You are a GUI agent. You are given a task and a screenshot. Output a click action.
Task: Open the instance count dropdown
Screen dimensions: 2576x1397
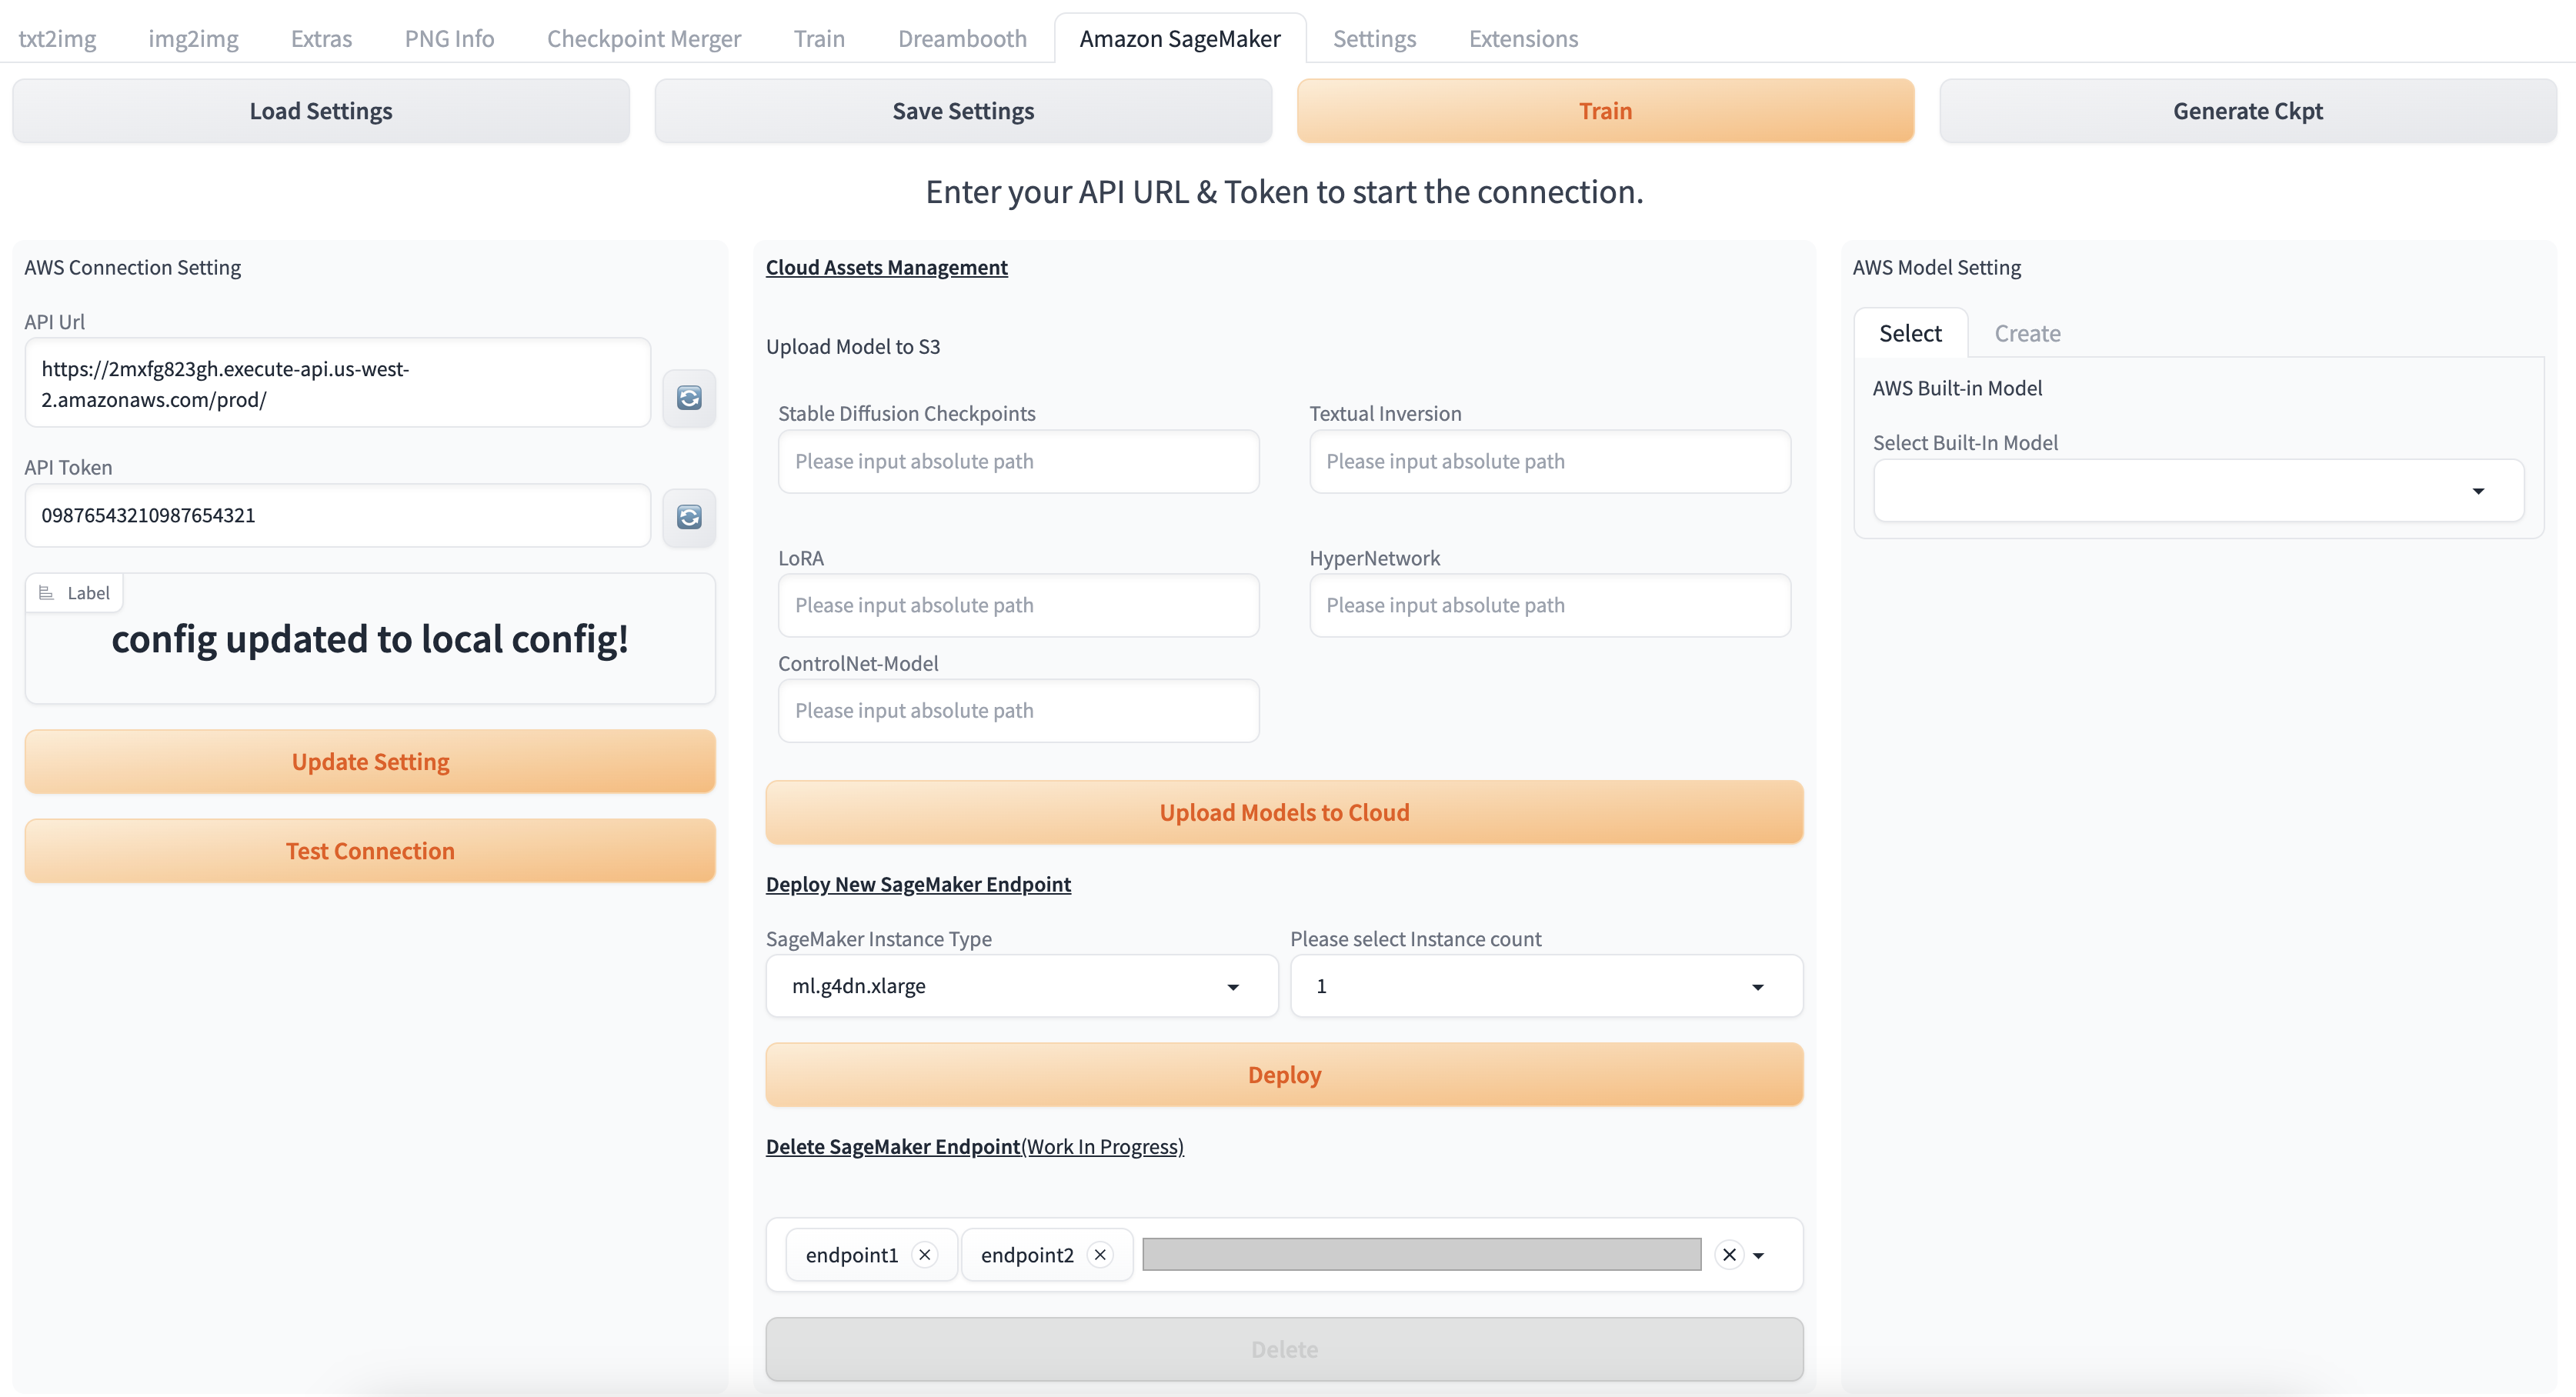pos(1545,986)
